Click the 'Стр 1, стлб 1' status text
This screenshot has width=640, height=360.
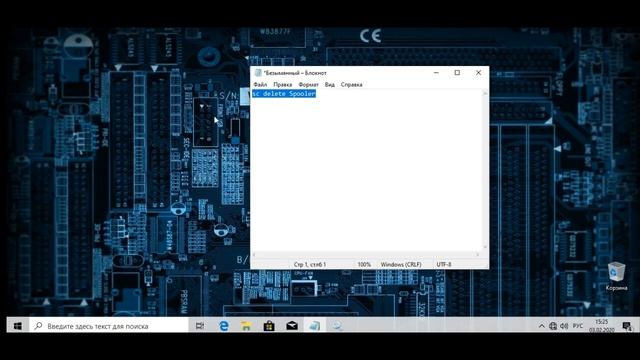[310, 264]
